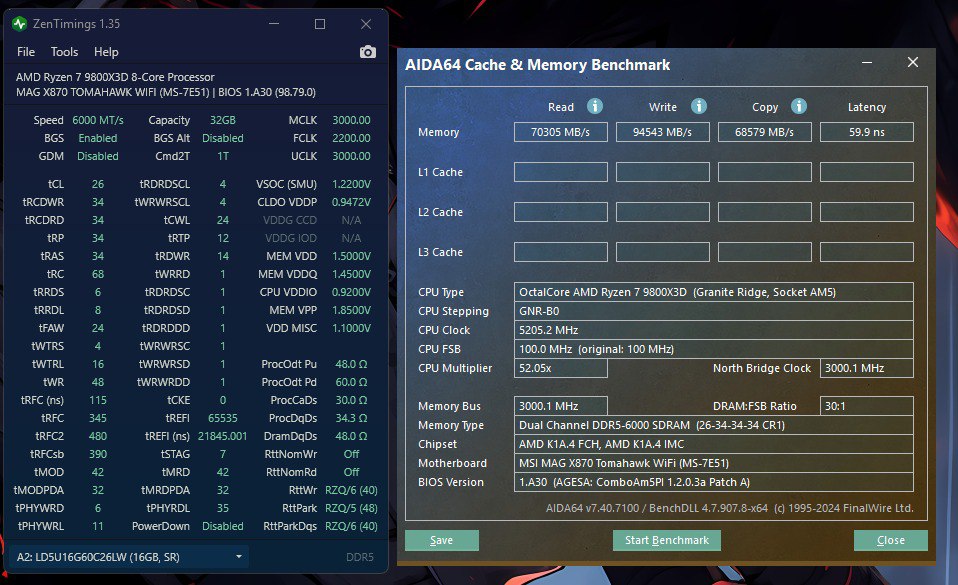Click the Cmd2T value 1T
Screen dimensions: 958x585
tap(222, 156)
